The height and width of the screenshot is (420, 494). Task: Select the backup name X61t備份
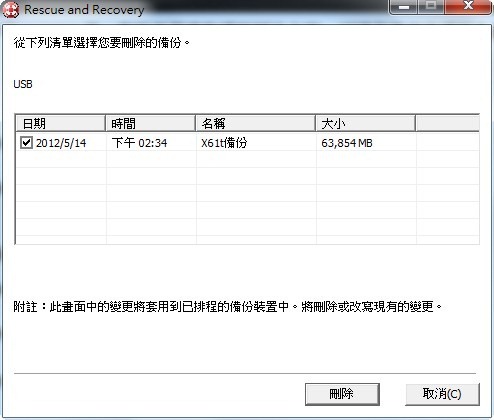[224, 143]
